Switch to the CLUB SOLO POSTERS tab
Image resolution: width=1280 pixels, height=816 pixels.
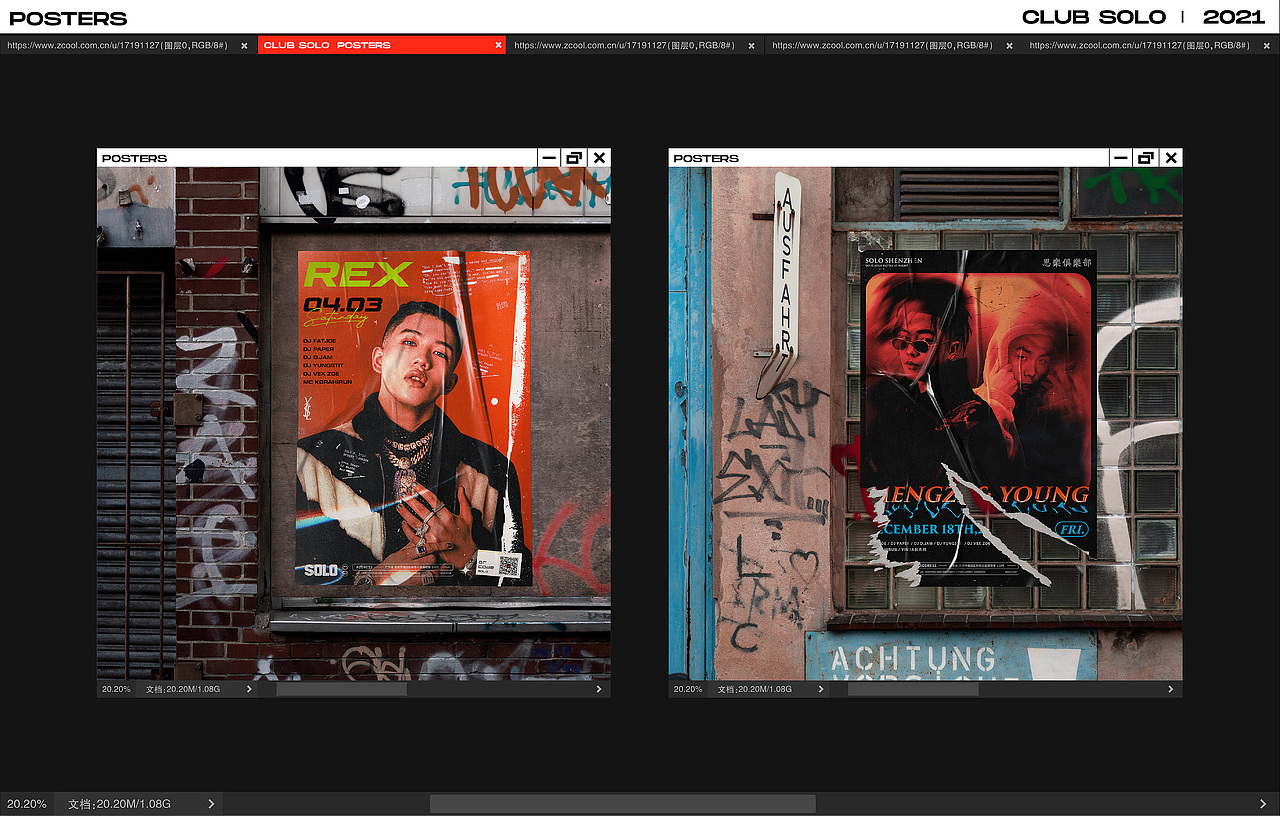(381, 45)
